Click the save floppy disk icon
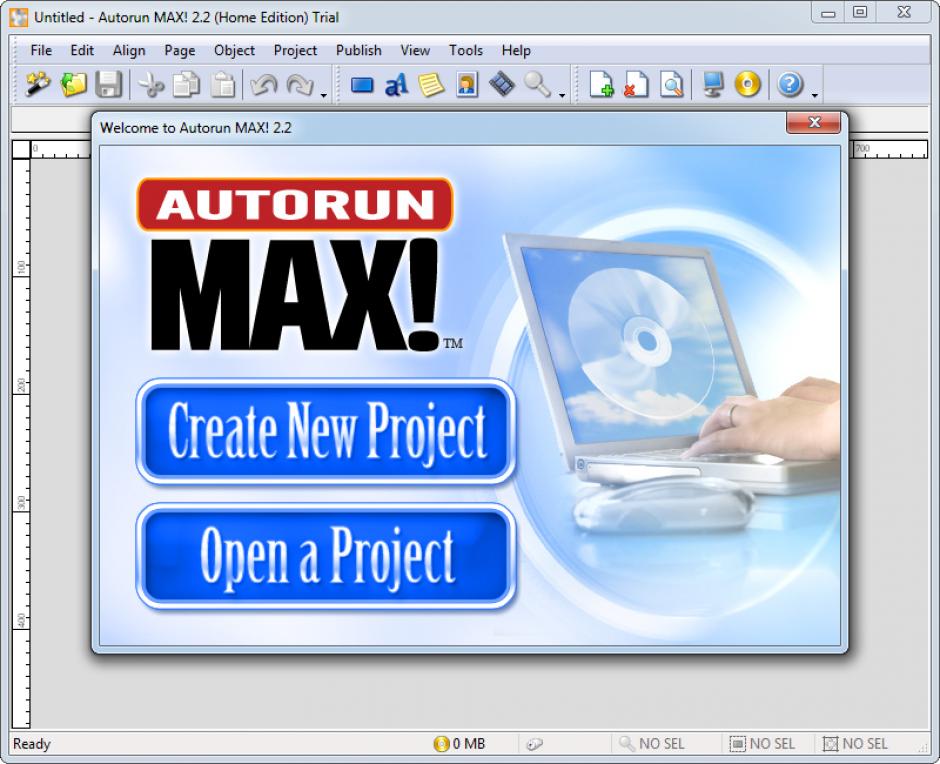 click(109, 84)
